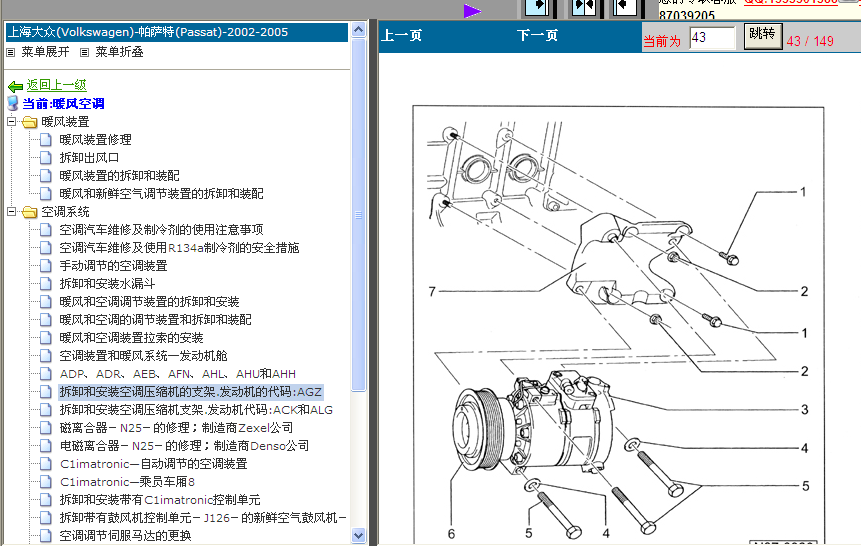
Task: Expand all menus with 菜单展开
Action: coord(45,52)
